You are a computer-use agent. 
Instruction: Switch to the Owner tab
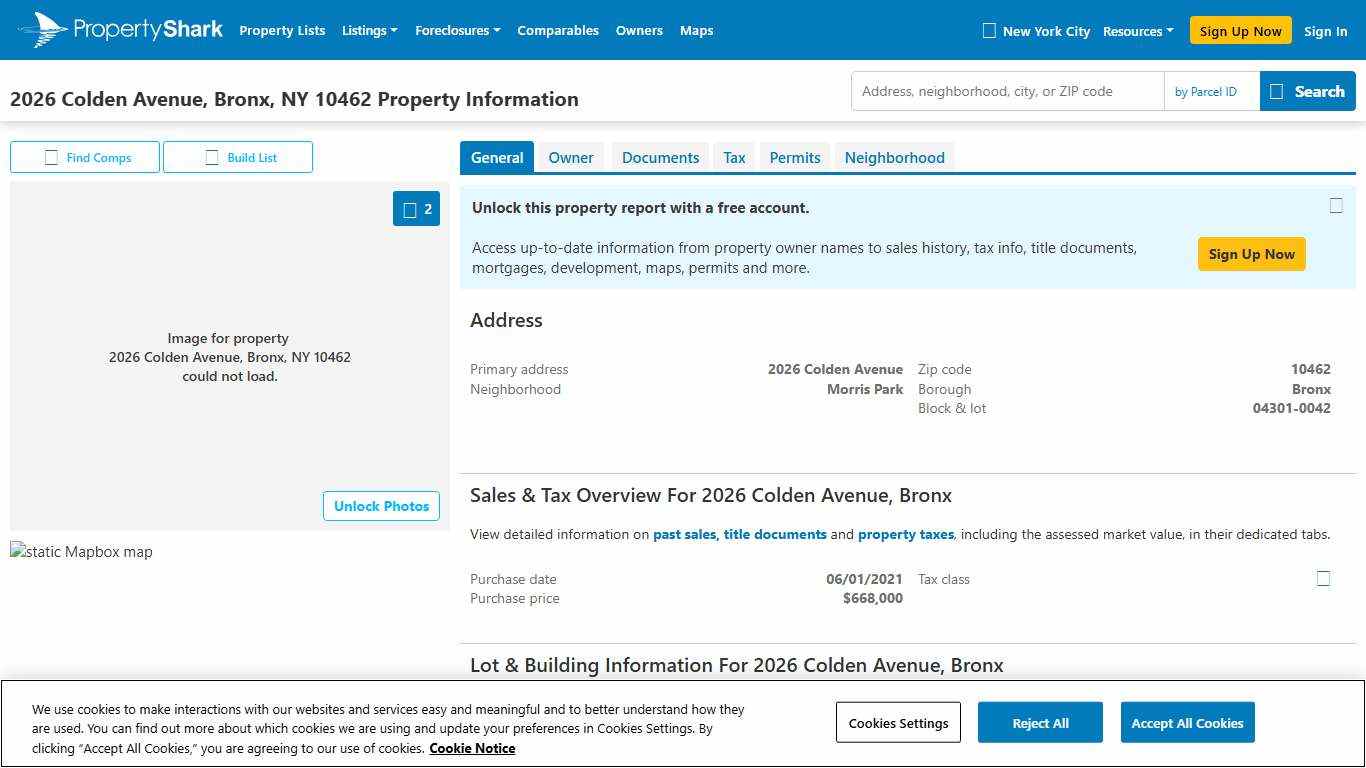(x=570, y=157)
